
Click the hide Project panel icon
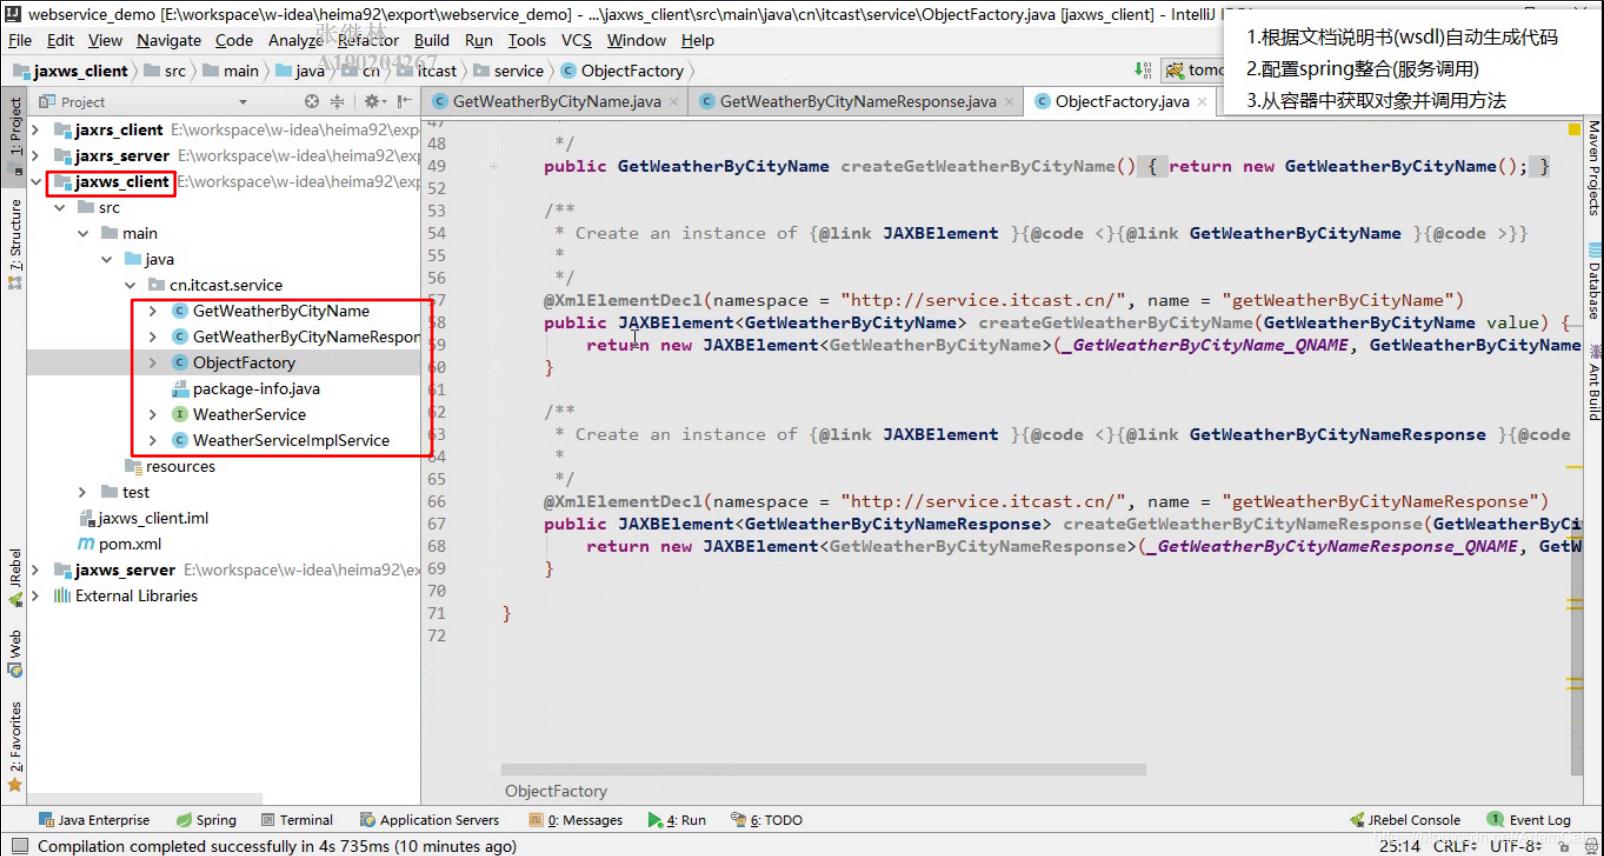coord(404,102)
